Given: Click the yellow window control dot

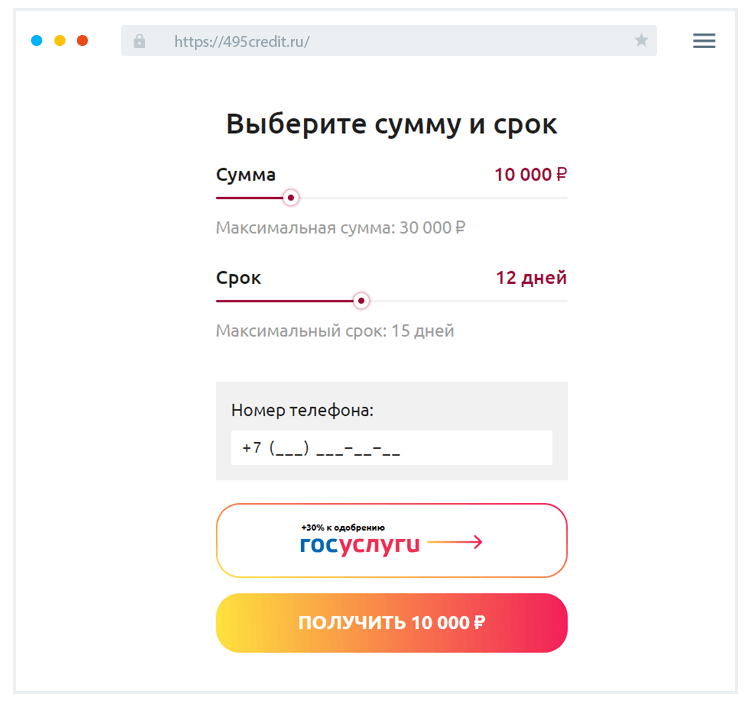Looking at the screenshot, I should coord(60,41).
